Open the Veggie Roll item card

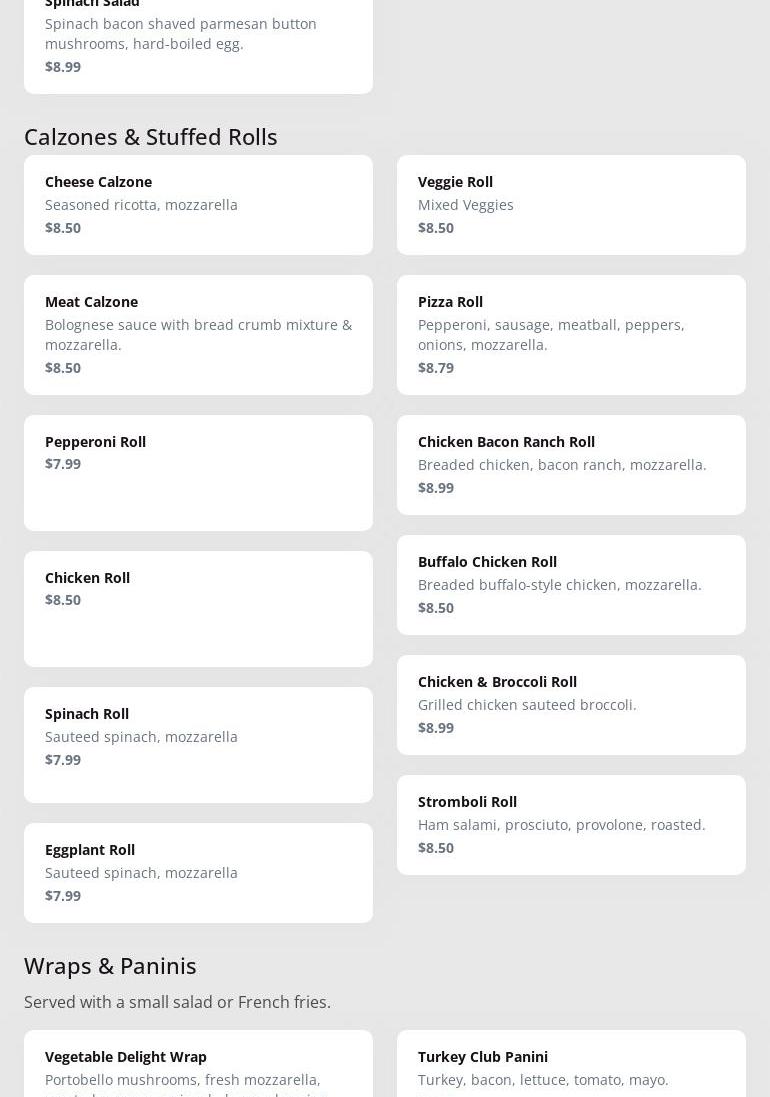point(571,204)
